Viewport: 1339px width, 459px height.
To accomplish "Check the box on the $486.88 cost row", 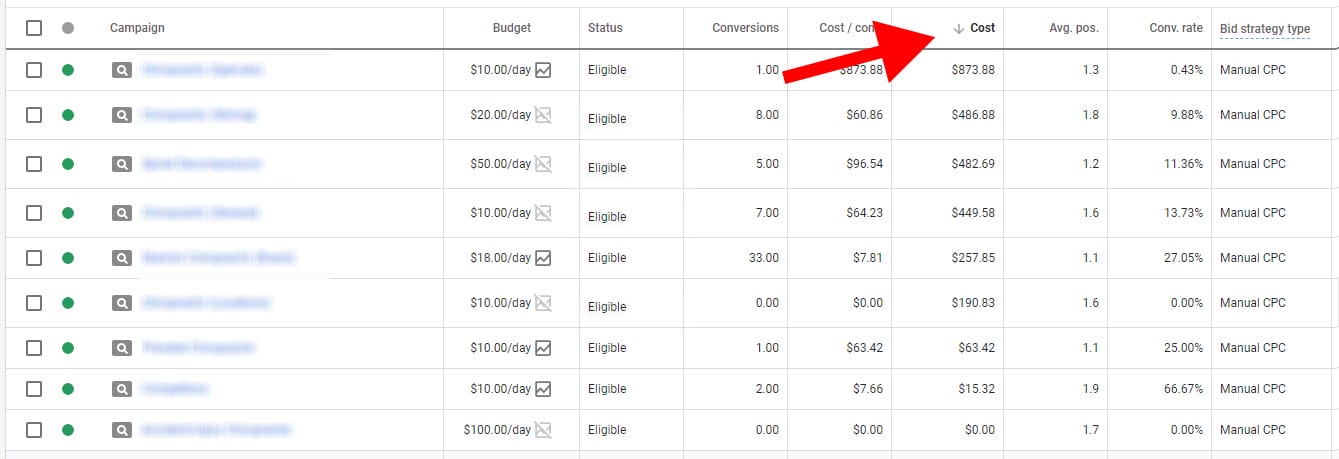I will click(x=34, y=115).
